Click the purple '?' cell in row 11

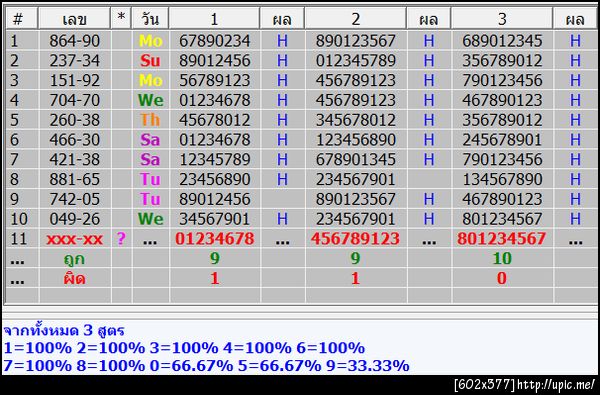121,239
